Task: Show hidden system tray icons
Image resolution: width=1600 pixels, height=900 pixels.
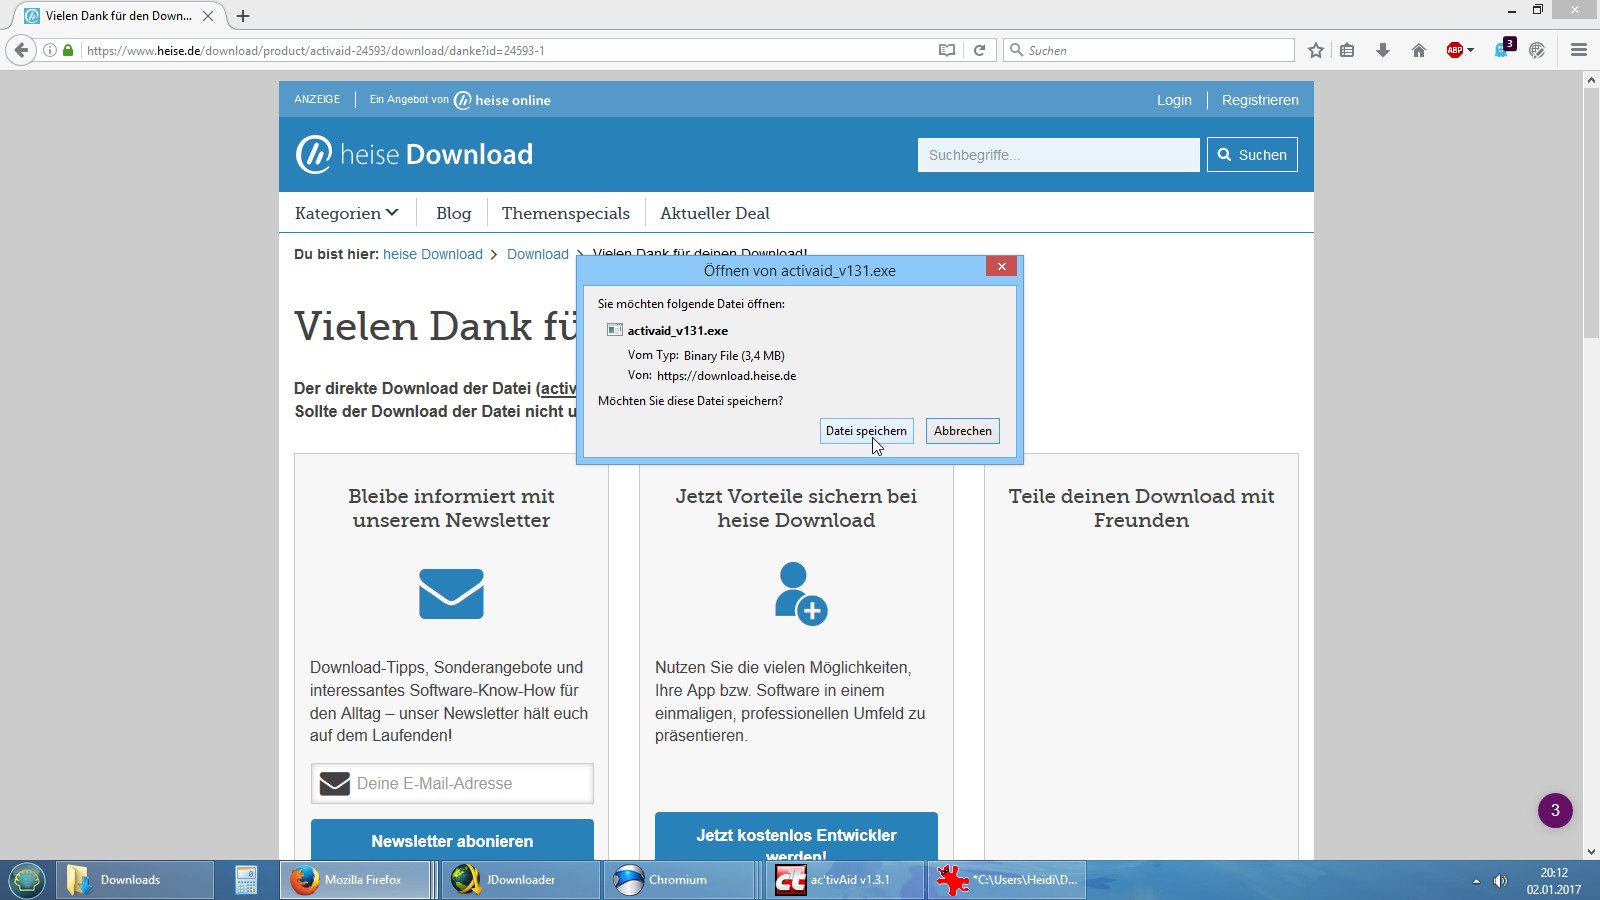Action: point(1476,881)
